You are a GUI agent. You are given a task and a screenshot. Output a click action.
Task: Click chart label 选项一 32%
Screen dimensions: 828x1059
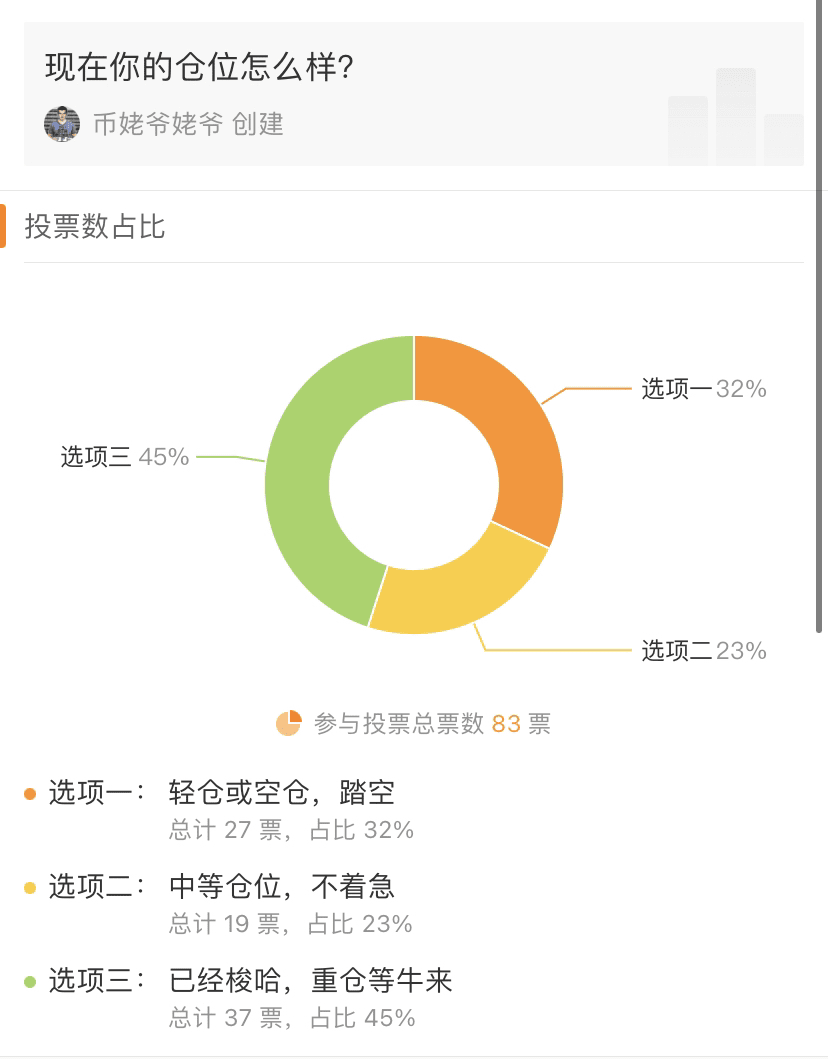point(704,389)
